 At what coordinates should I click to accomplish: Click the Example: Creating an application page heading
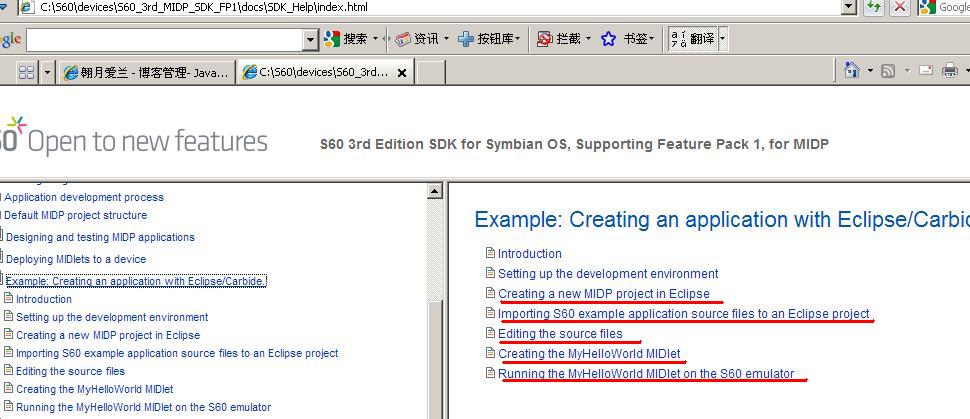click(722, 220)
